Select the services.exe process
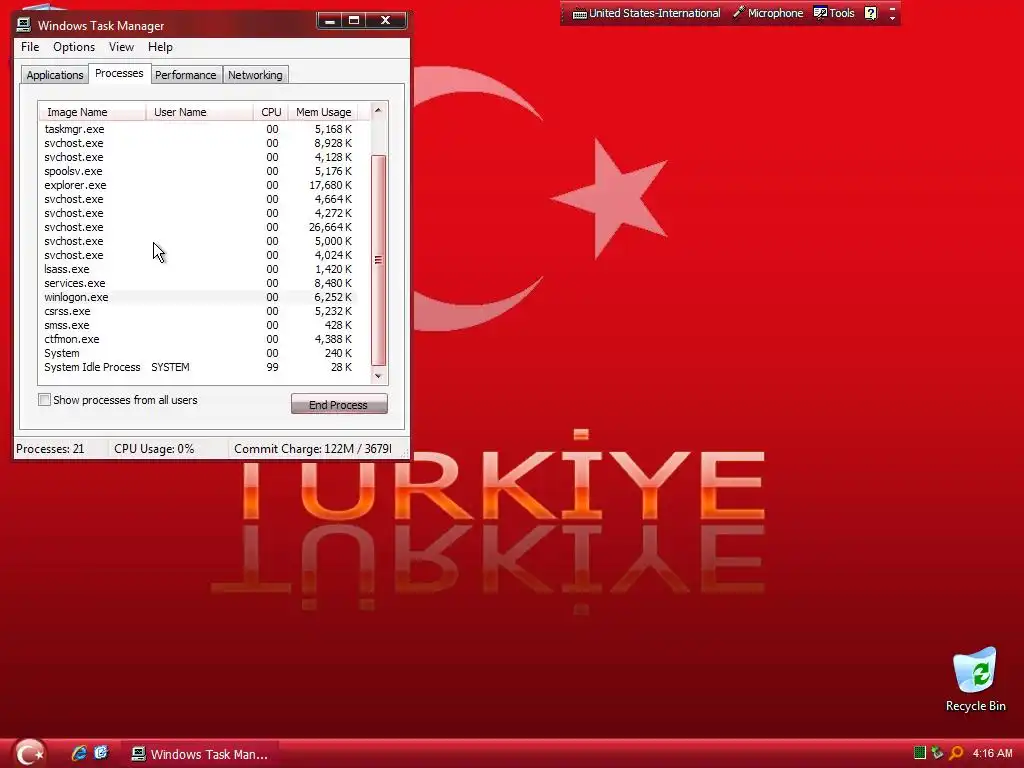Viewport: 1024px width, 768px height. 199,283
